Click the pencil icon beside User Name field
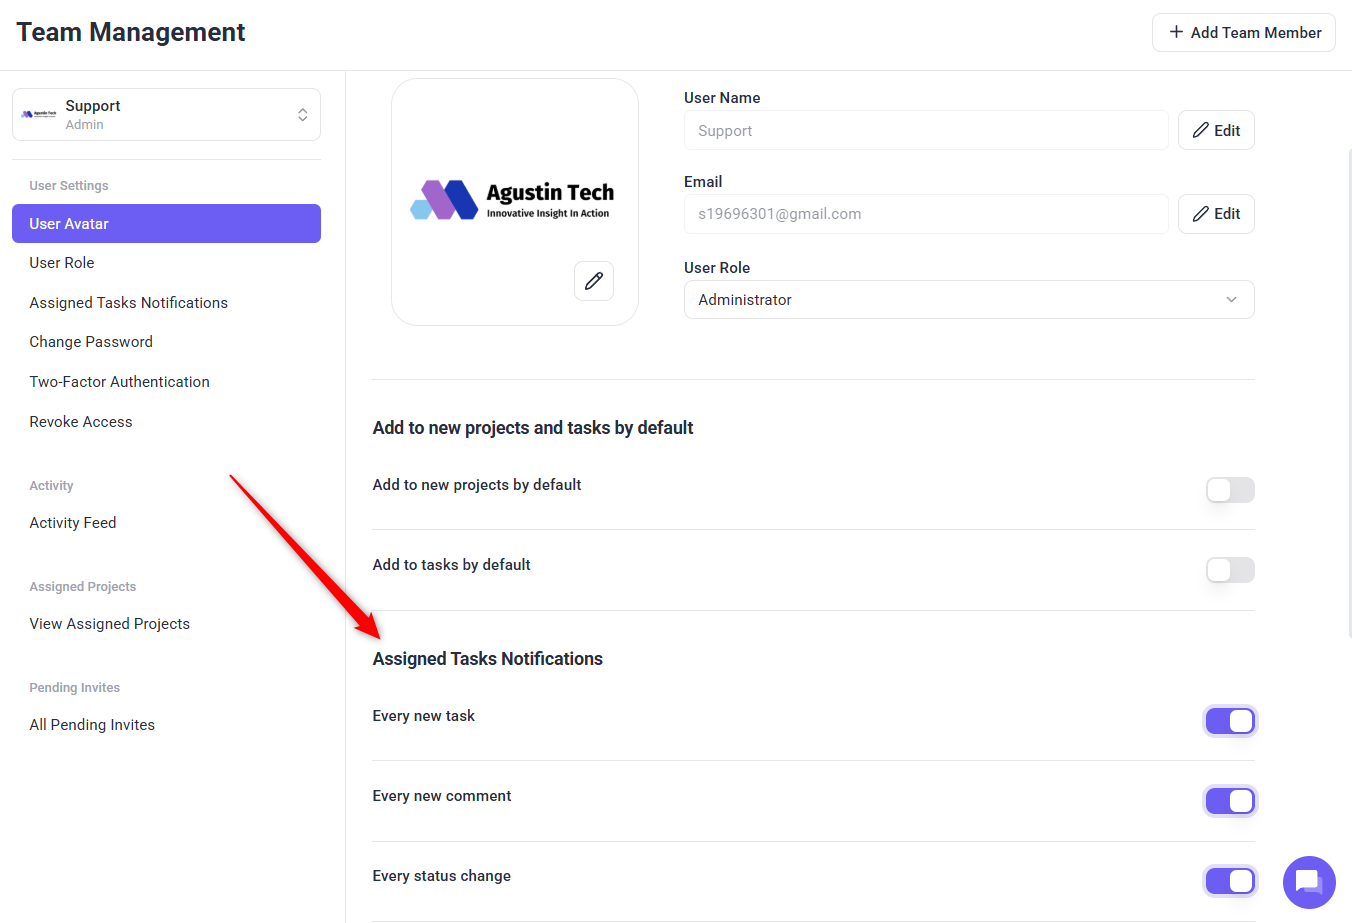The height and width of the screenshot is (923, 1352). [x=1201, y=130]
